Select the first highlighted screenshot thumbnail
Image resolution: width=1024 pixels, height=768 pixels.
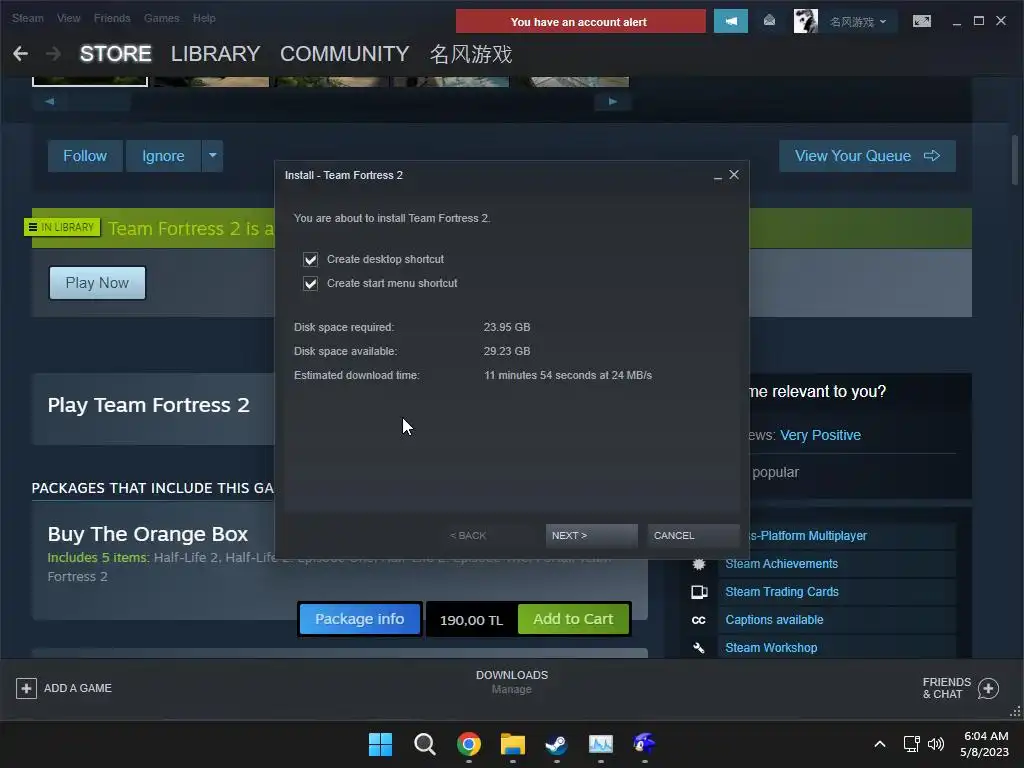pyautogui.click(x=90, y=82)
